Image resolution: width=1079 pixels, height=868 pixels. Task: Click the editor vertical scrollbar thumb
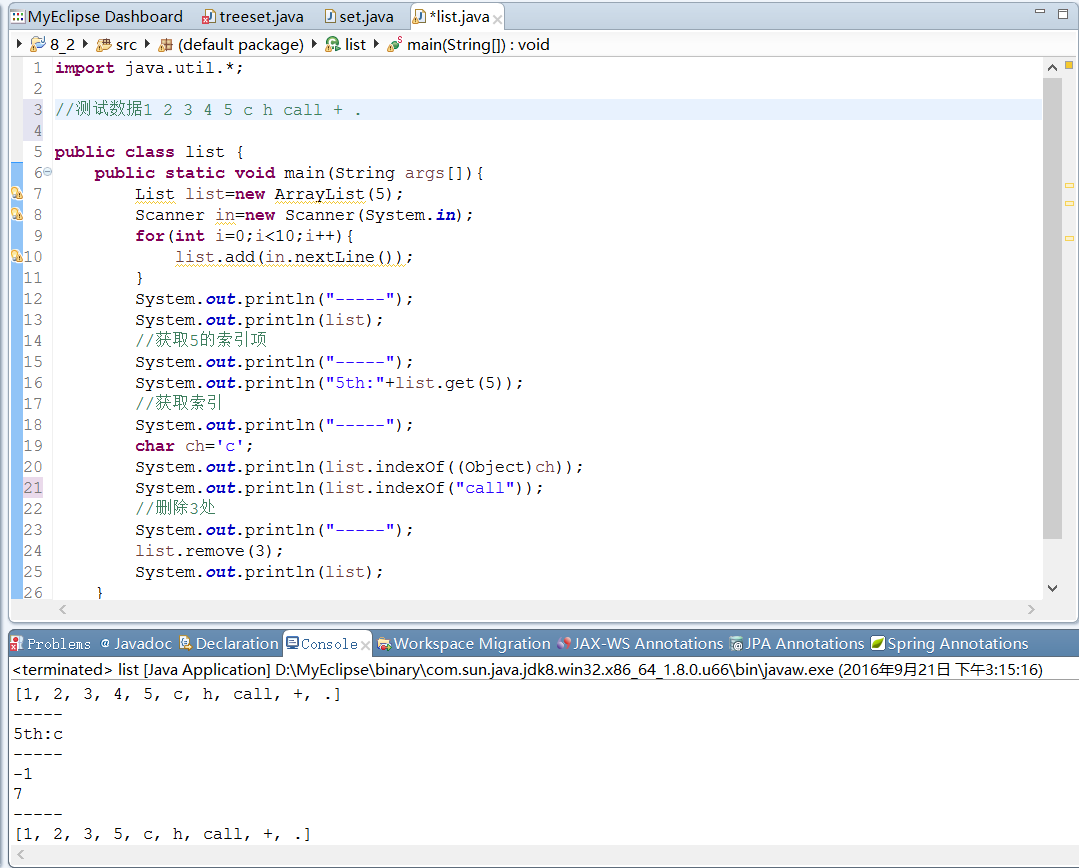[1052, 308]
